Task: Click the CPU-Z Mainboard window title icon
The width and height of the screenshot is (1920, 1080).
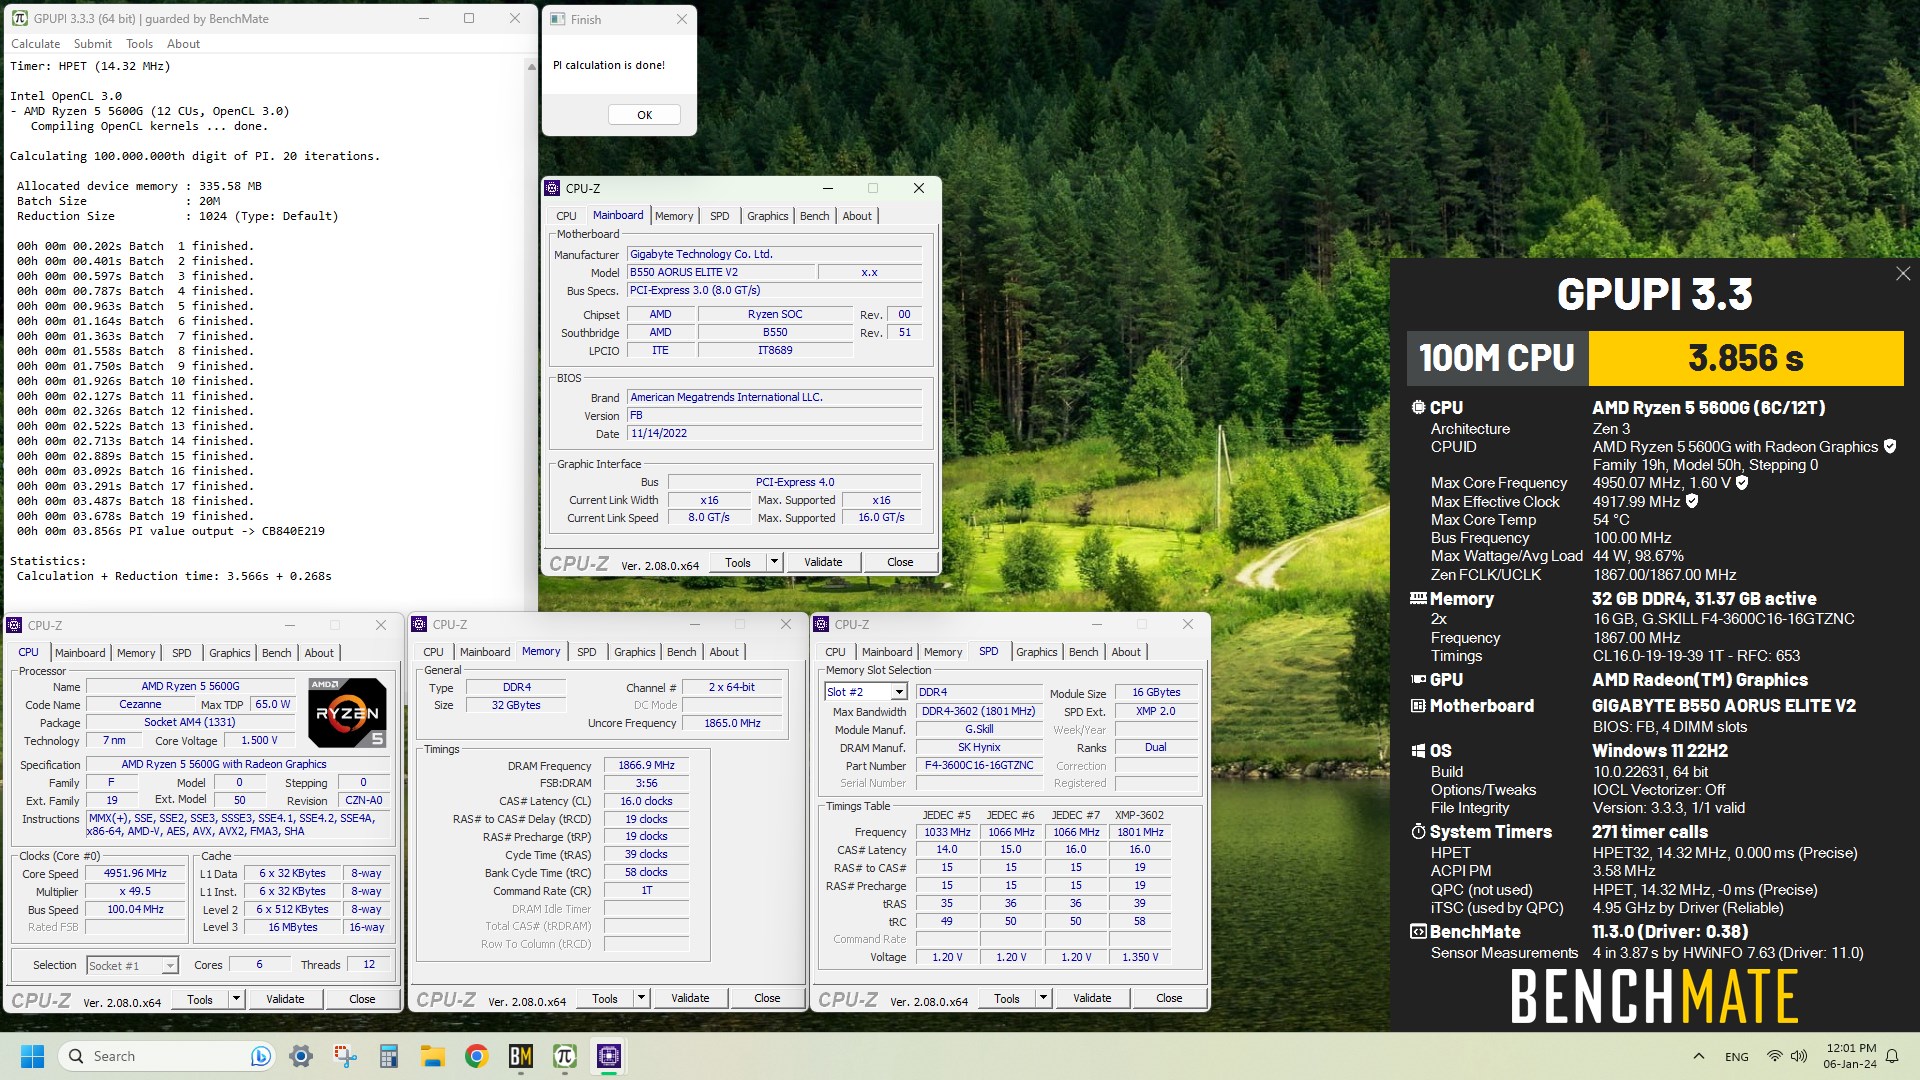Action: (552, 188)
